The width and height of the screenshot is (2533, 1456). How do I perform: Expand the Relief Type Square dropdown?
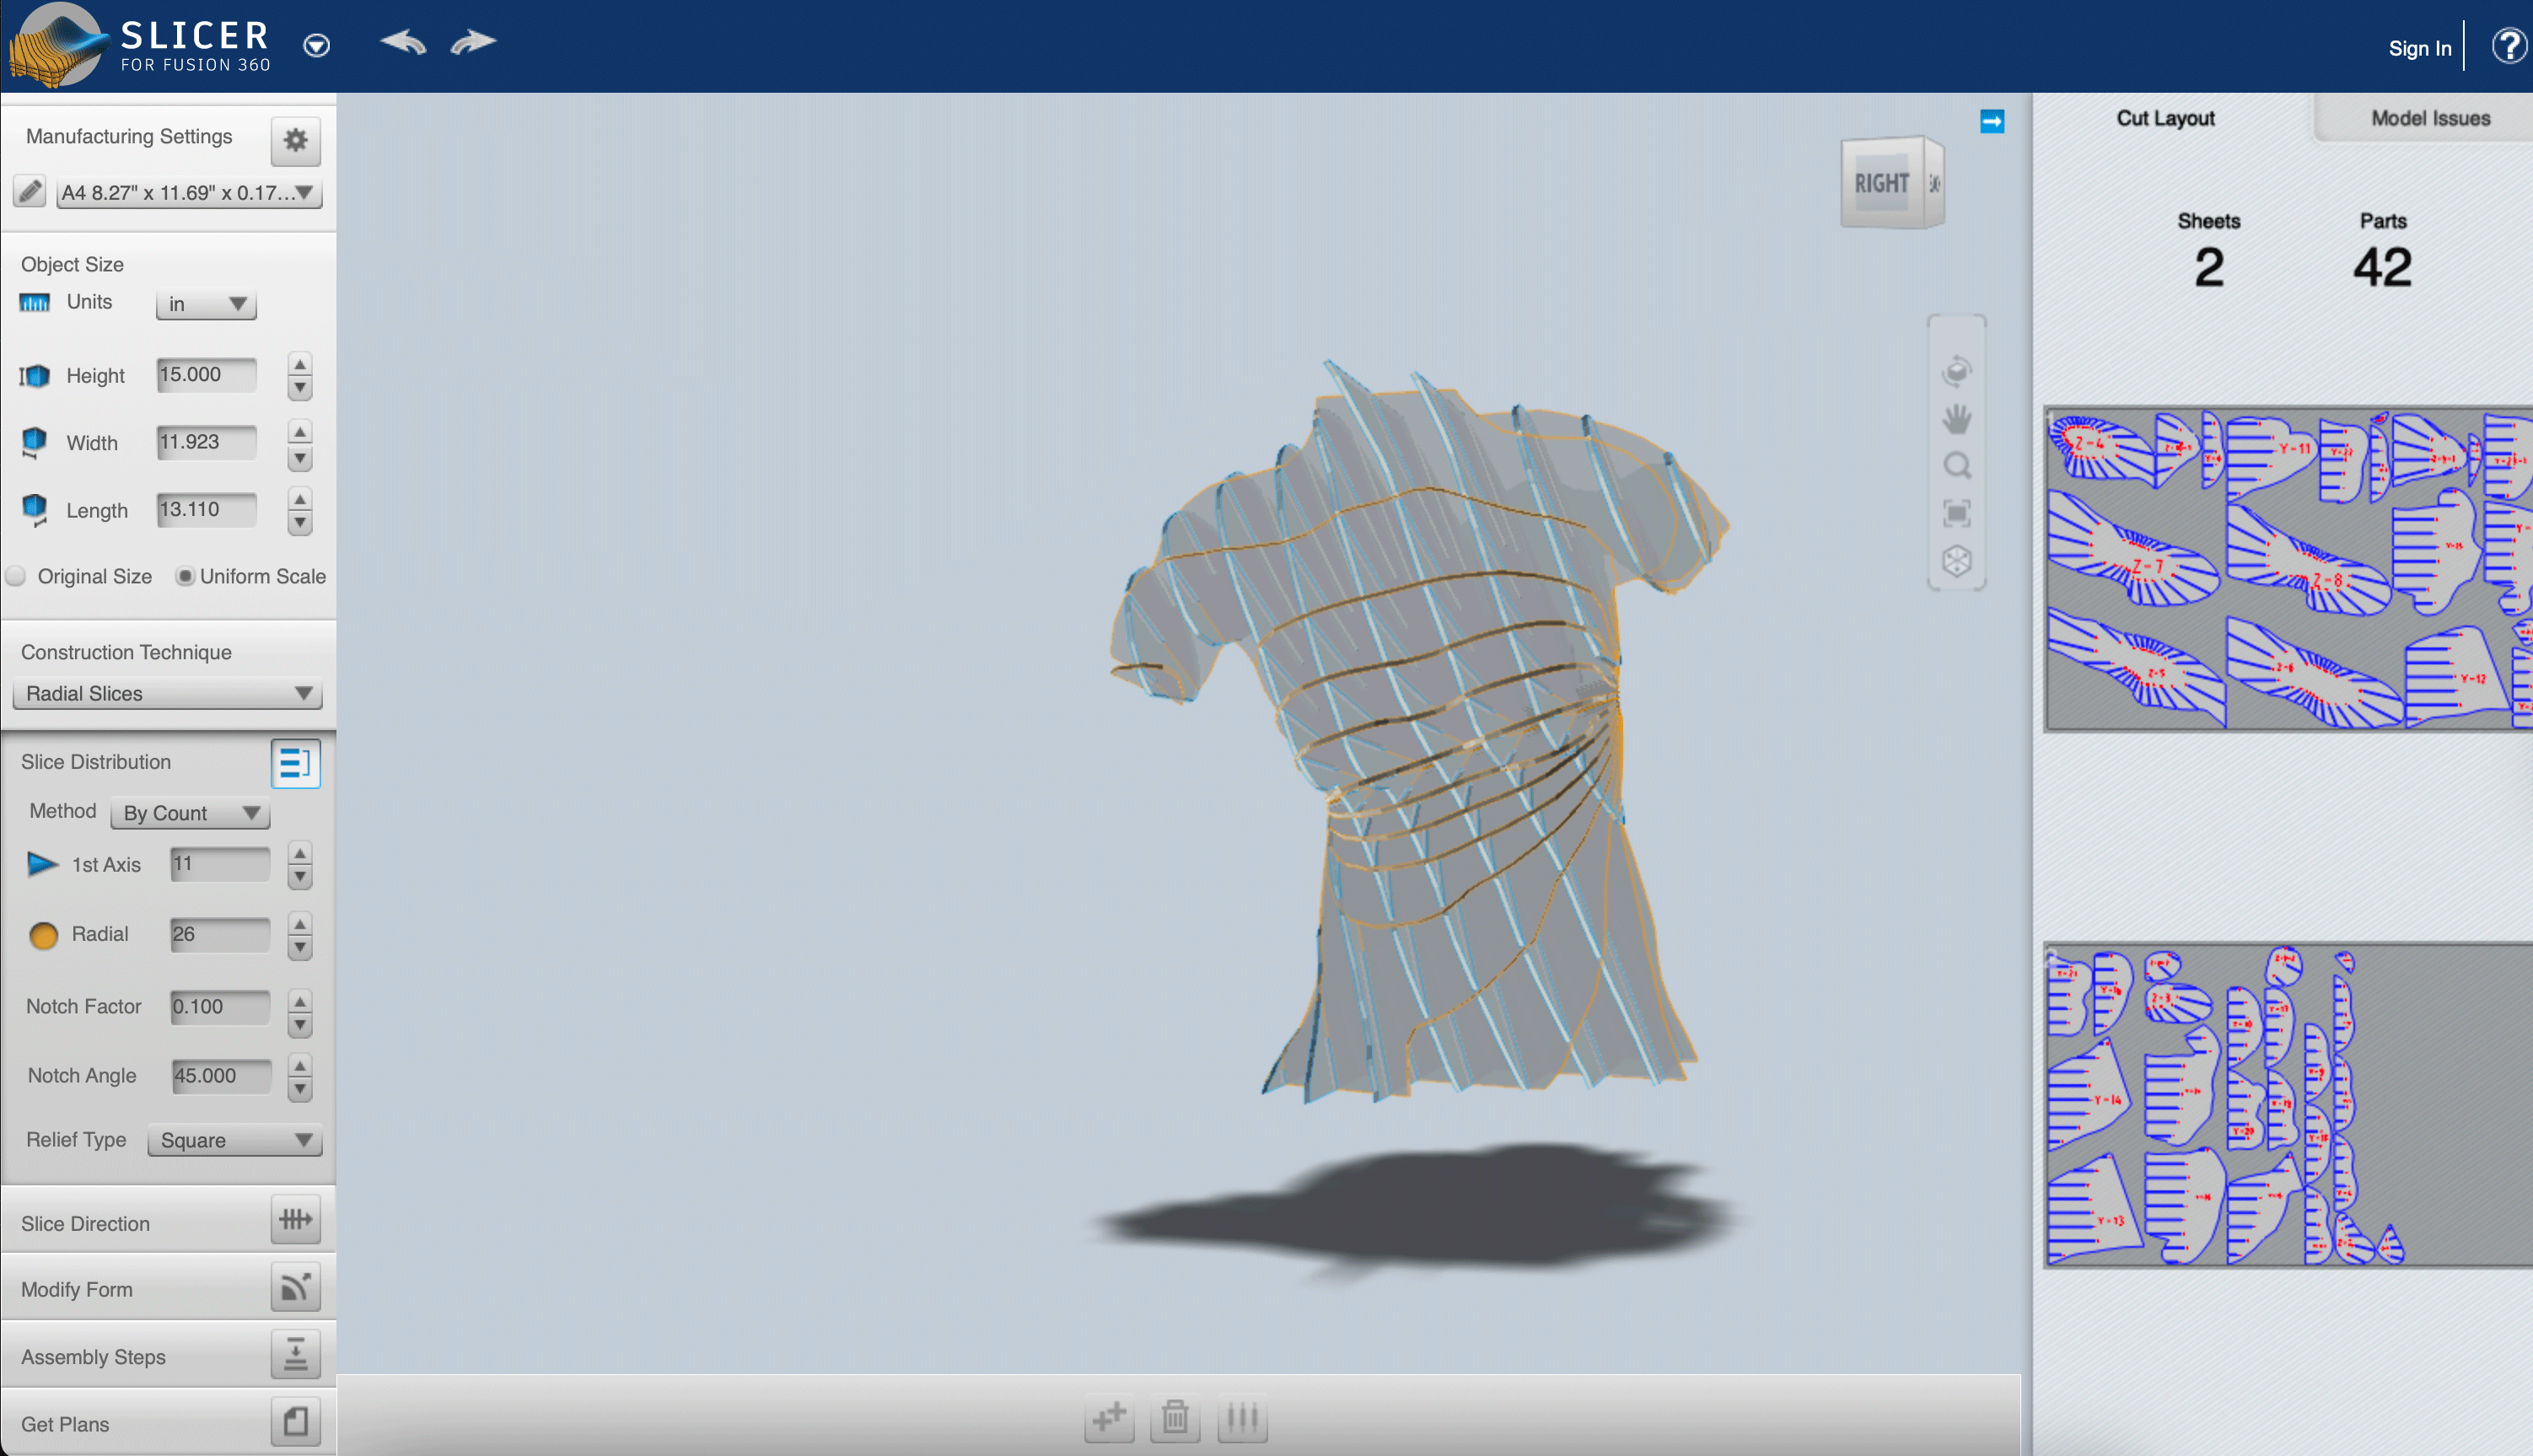(x=235, y=1140)
